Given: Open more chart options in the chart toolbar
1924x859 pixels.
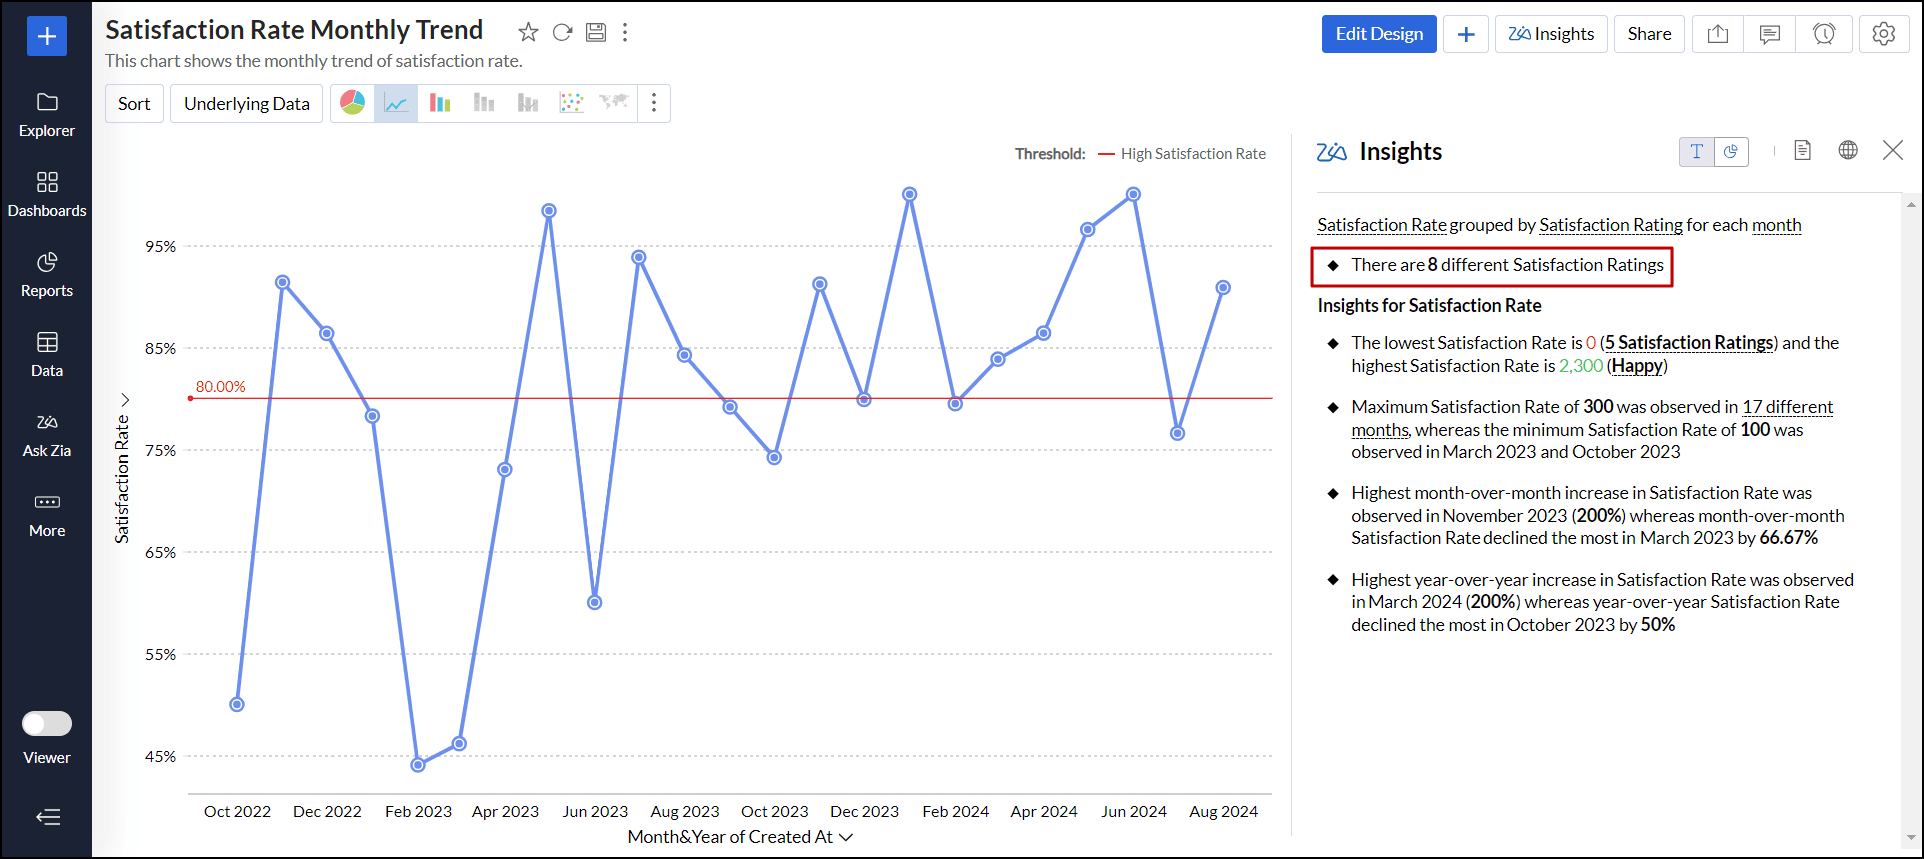Looking at the screenshot, I should pos(654,103).
